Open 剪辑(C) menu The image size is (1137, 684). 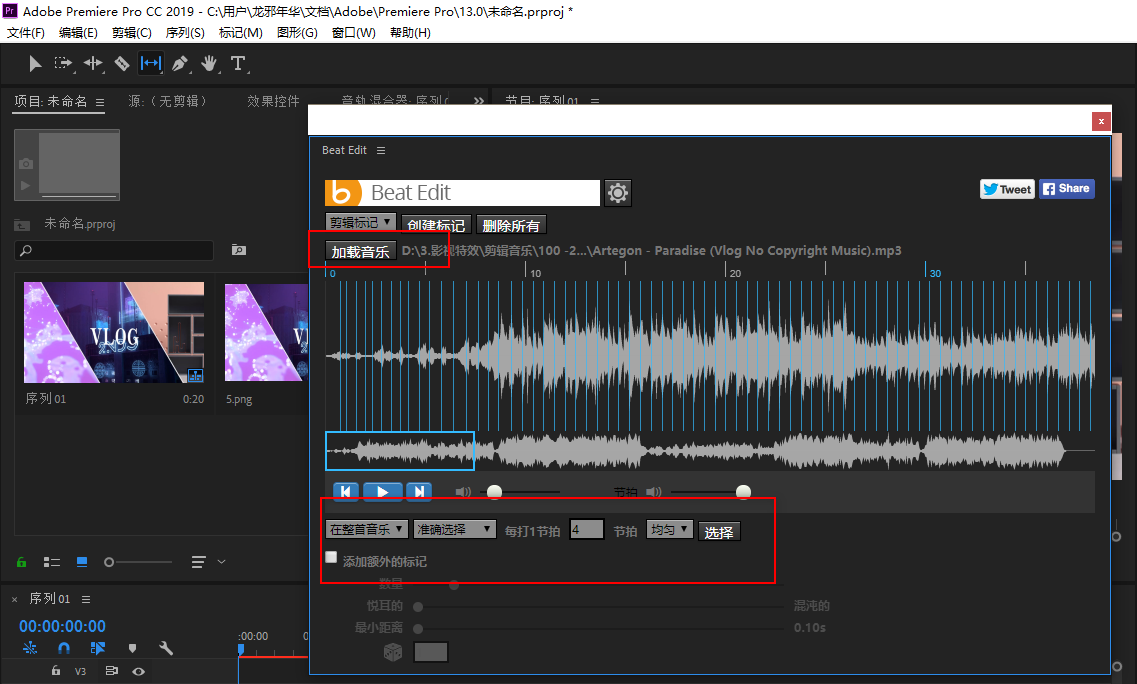pos(132,33)
